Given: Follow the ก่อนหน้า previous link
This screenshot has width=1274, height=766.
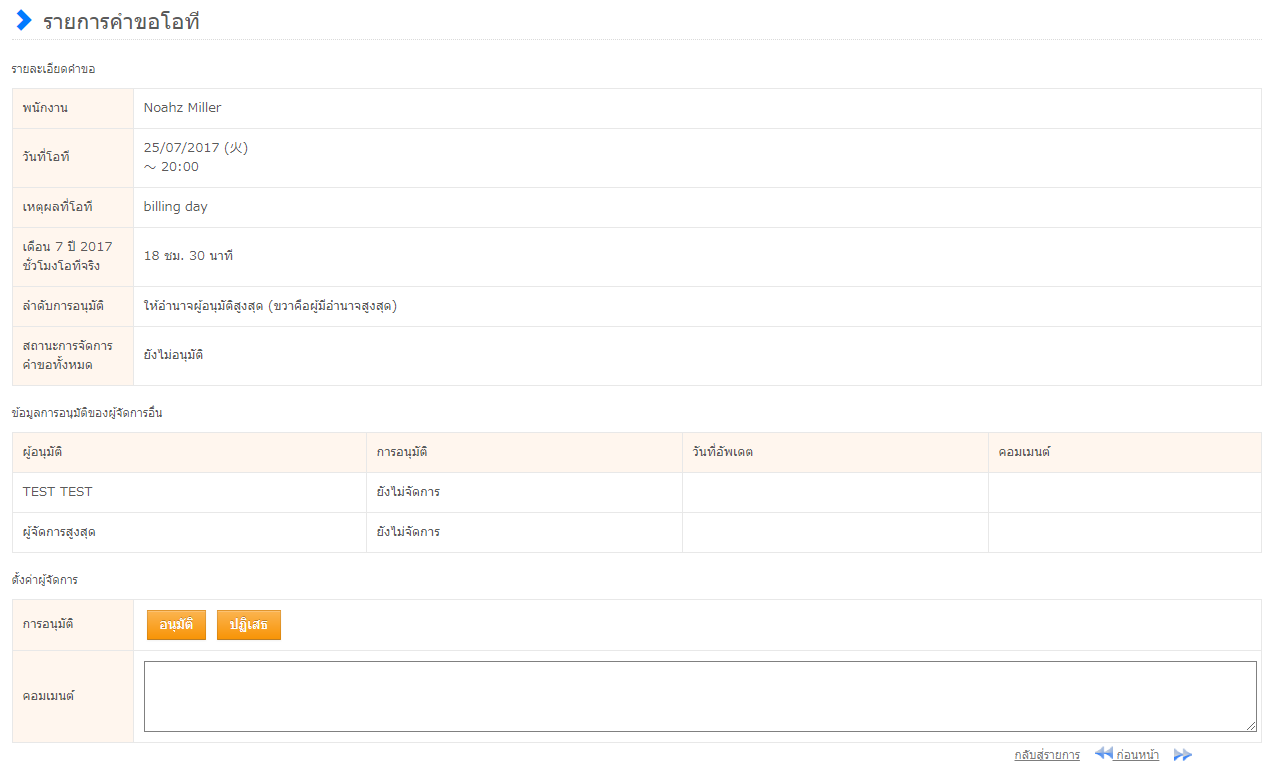Looking at the screenshot, I should (1138, 755).
